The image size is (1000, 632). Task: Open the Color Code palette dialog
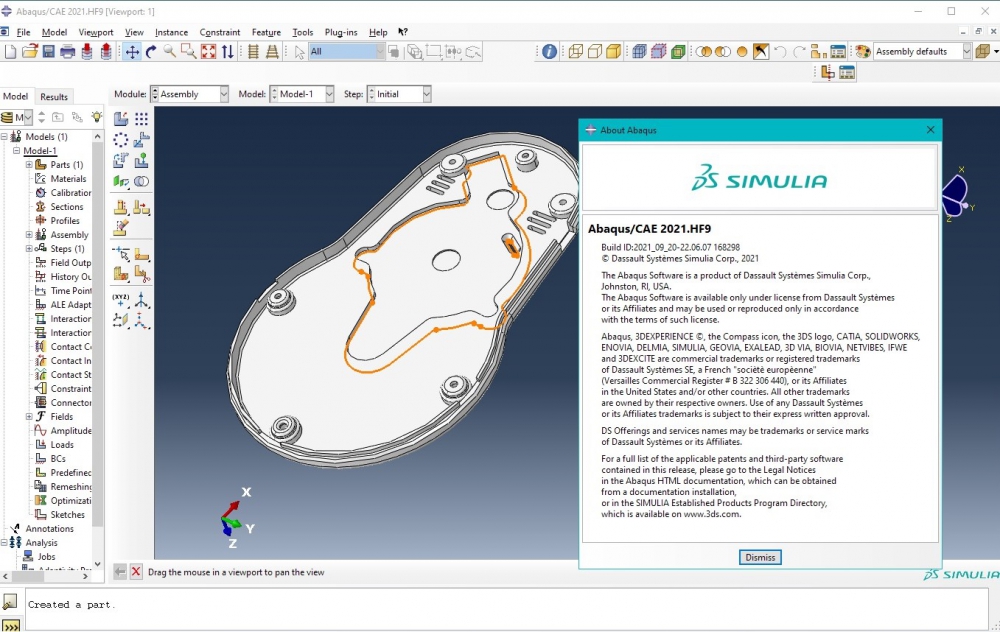pos(864,51)
